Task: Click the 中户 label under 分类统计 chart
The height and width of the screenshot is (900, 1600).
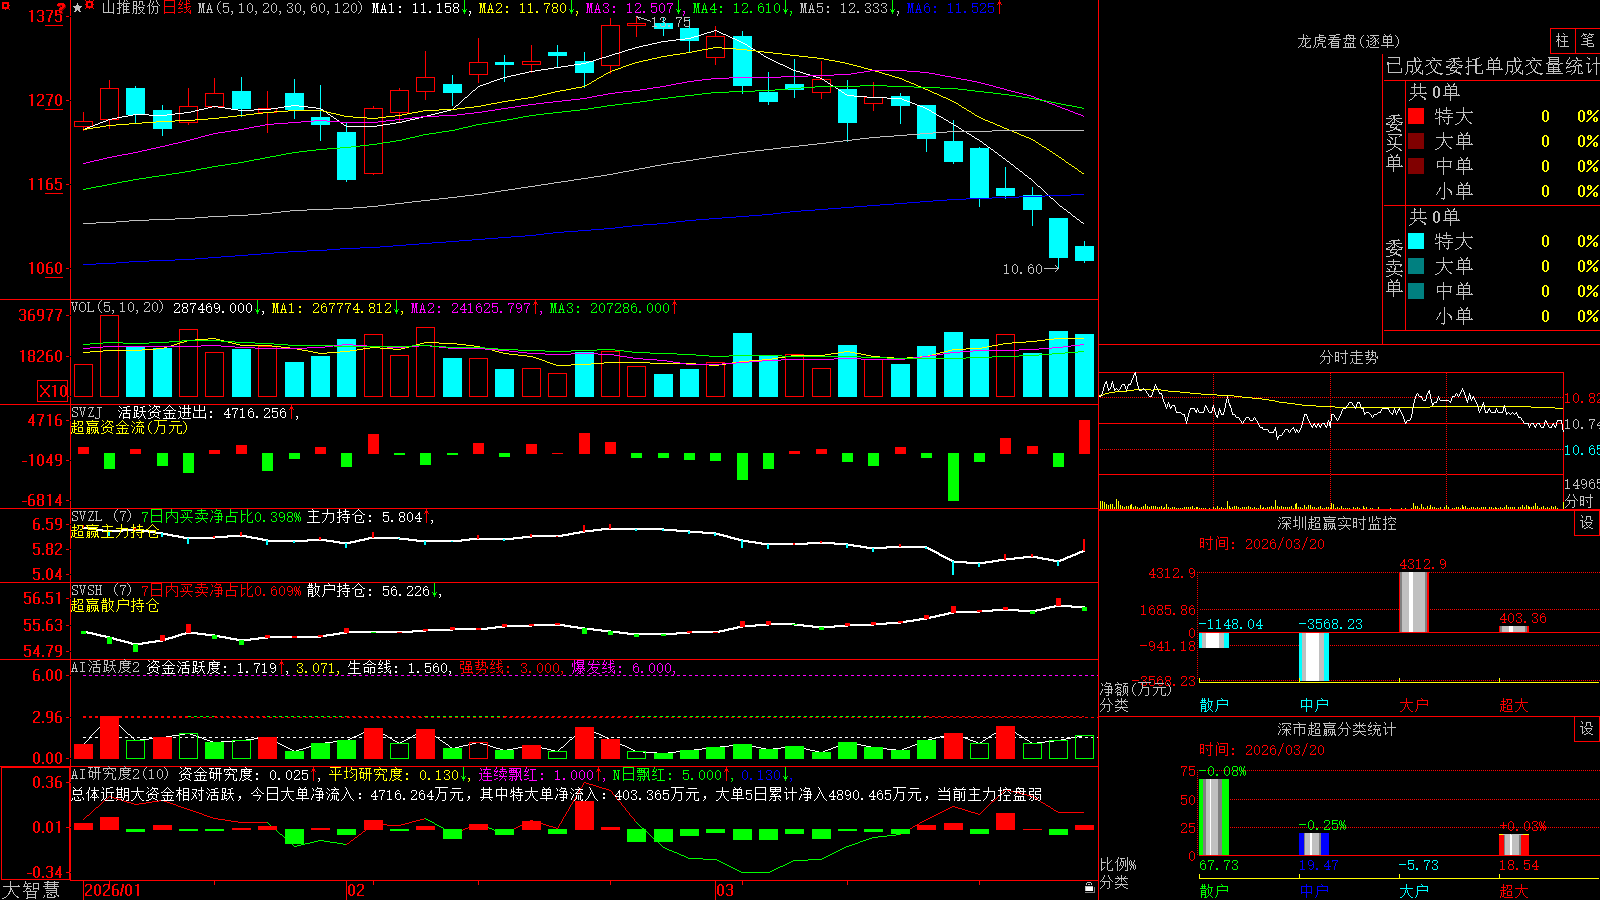Action: (1314, 890)
